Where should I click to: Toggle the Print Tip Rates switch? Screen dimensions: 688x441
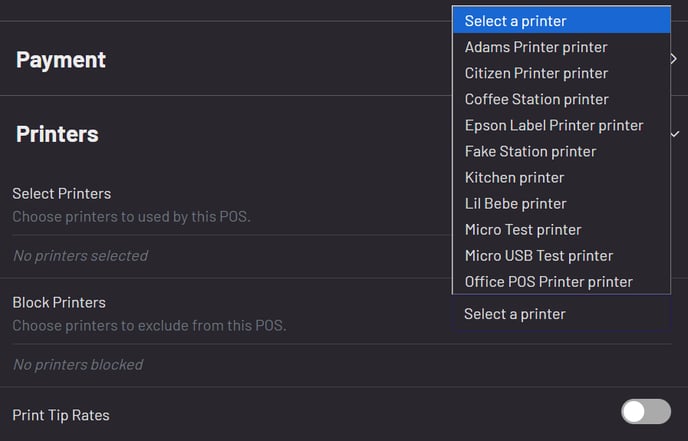click(646, 411)
